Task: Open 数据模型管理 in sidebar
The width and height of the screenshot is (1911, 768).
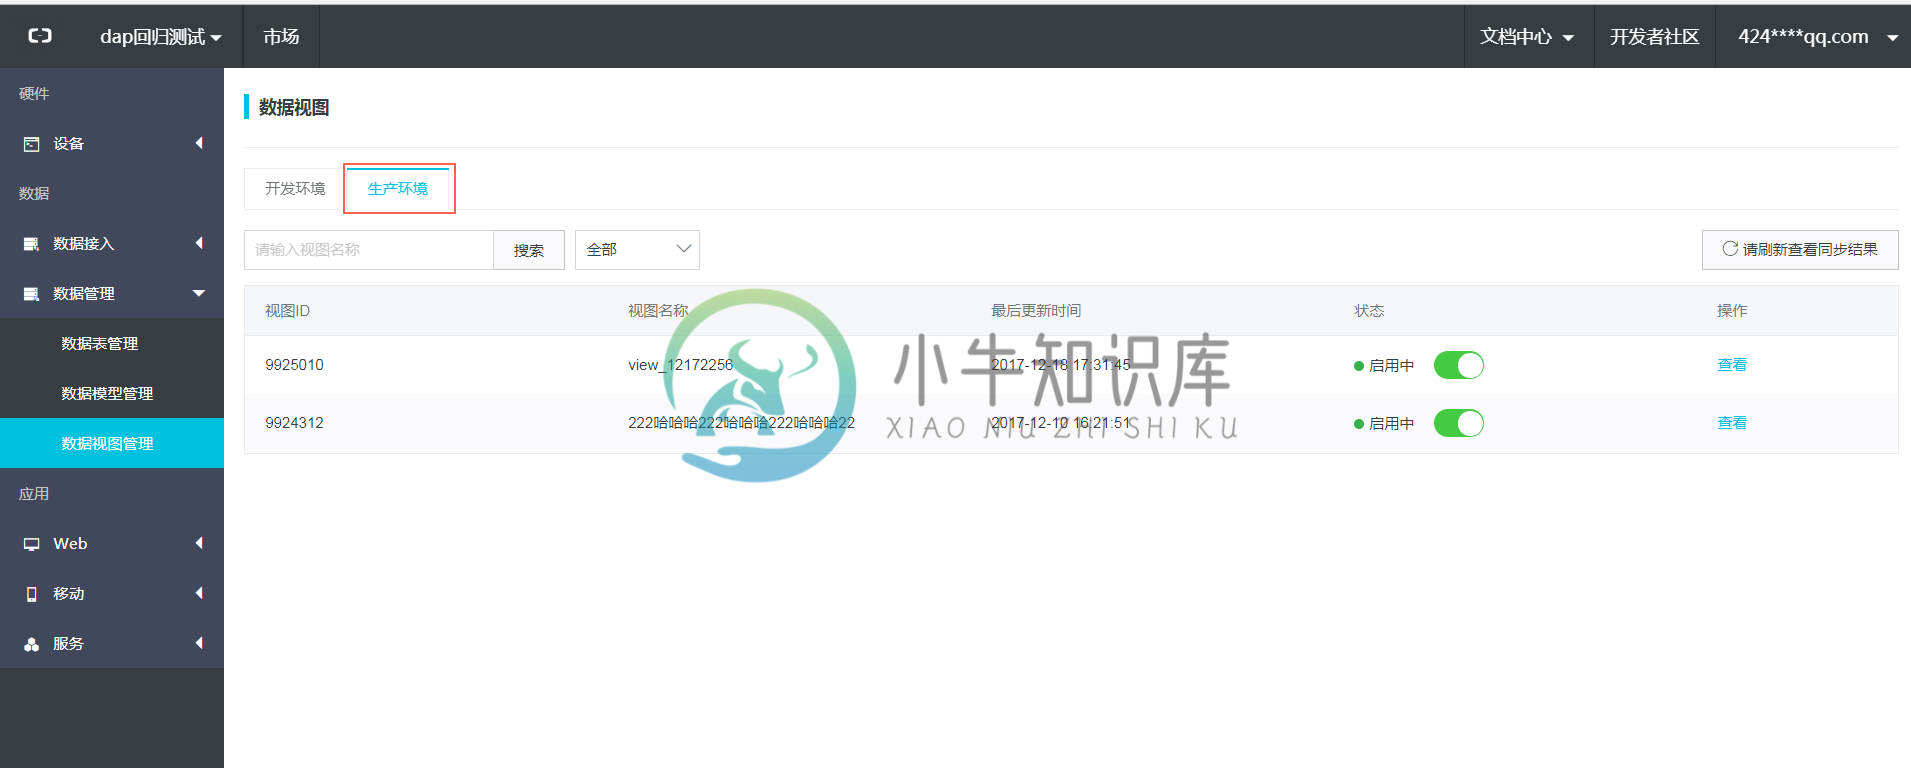Action: point(112,393)
